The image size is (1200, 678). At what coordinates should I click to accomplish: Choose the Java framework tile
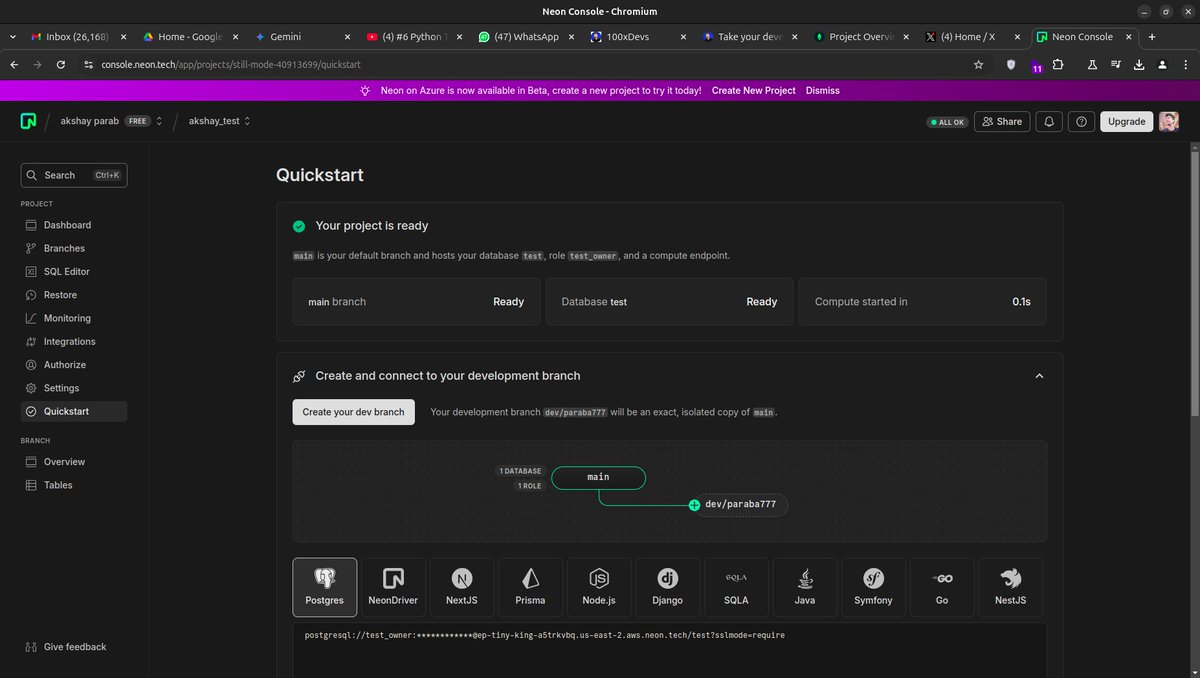(805, 587)
